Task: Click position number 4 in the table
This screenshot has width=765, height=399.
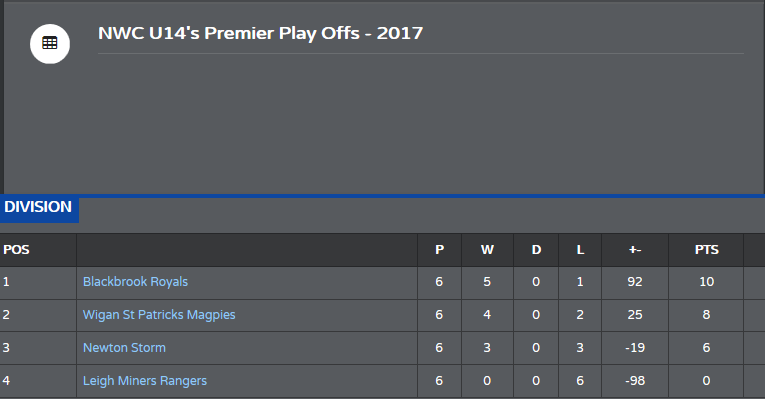Action: (x=6, y=381)
